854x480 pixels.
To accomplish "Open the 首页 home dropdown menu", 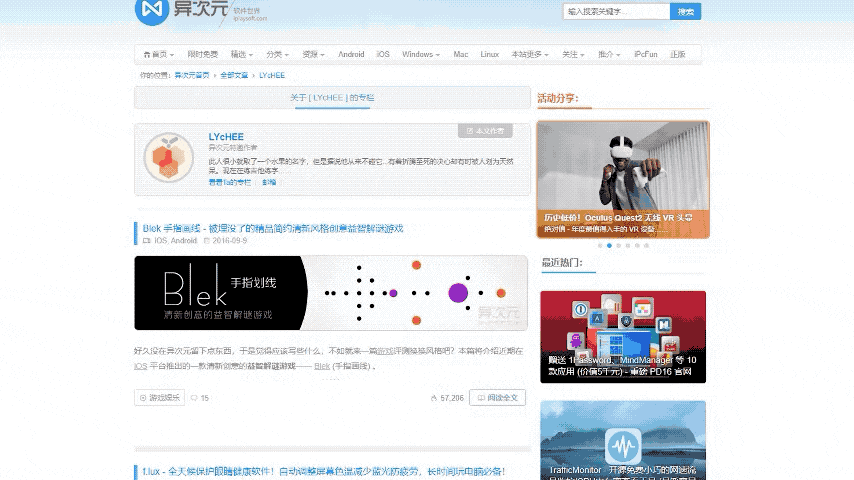I will (158, 54).
